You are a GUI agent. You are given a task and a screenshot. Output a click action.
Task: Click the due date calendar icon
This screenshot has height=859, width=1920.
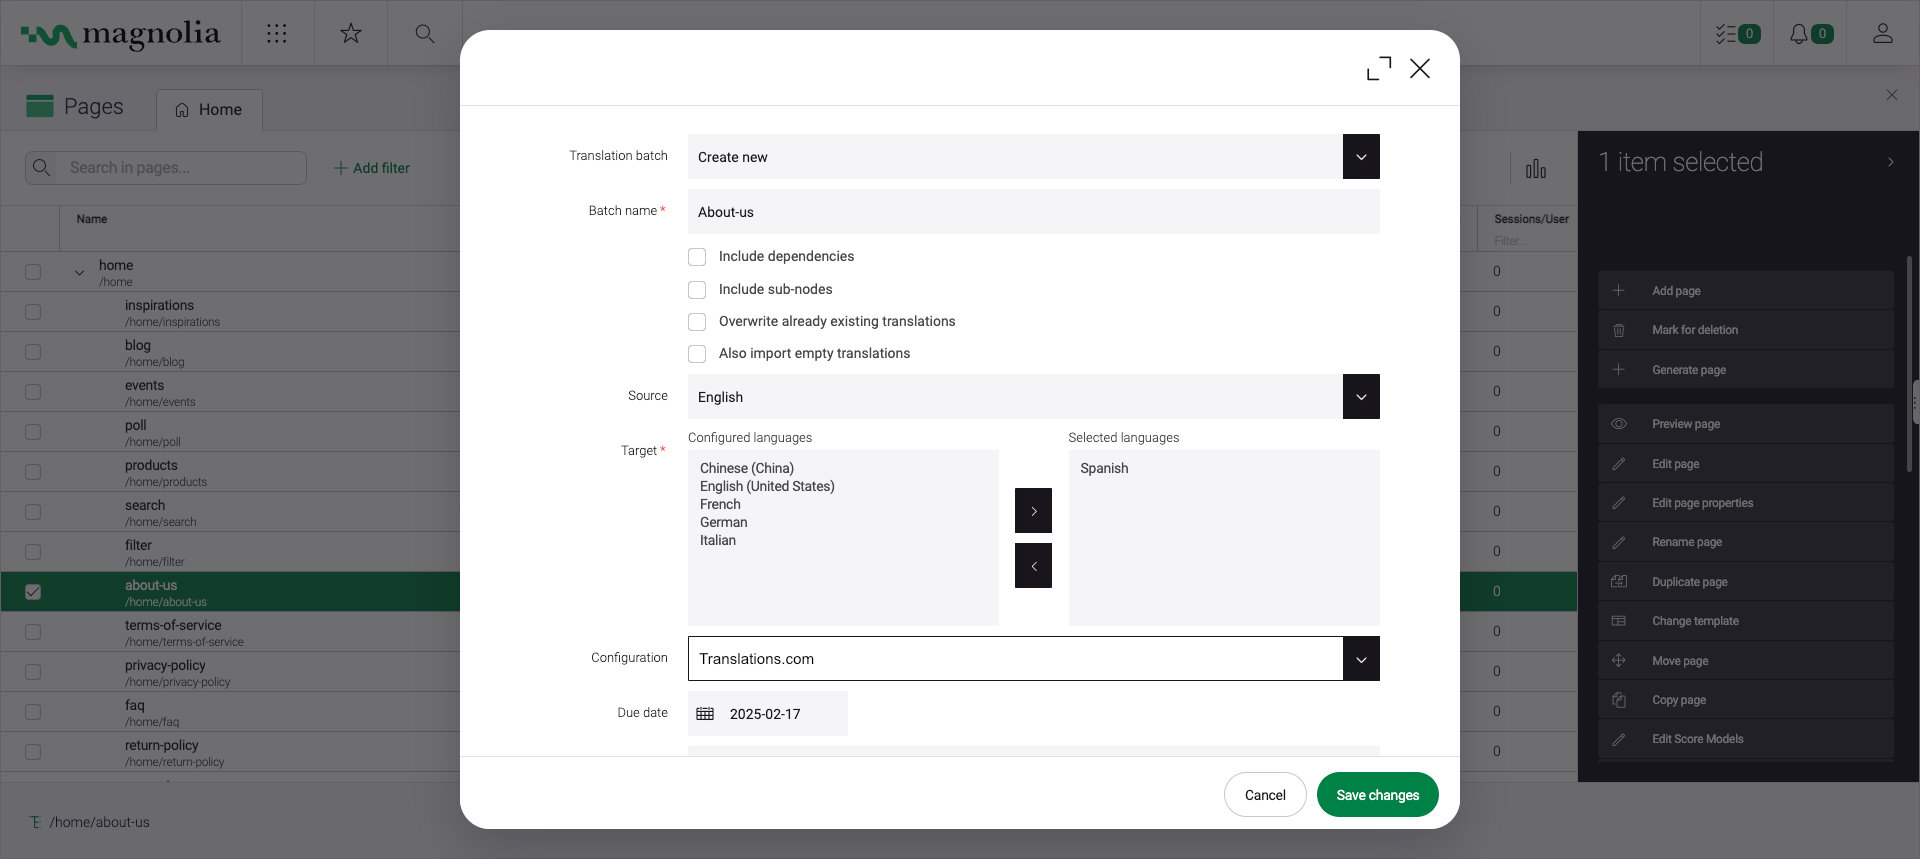[x=705, y=714]
